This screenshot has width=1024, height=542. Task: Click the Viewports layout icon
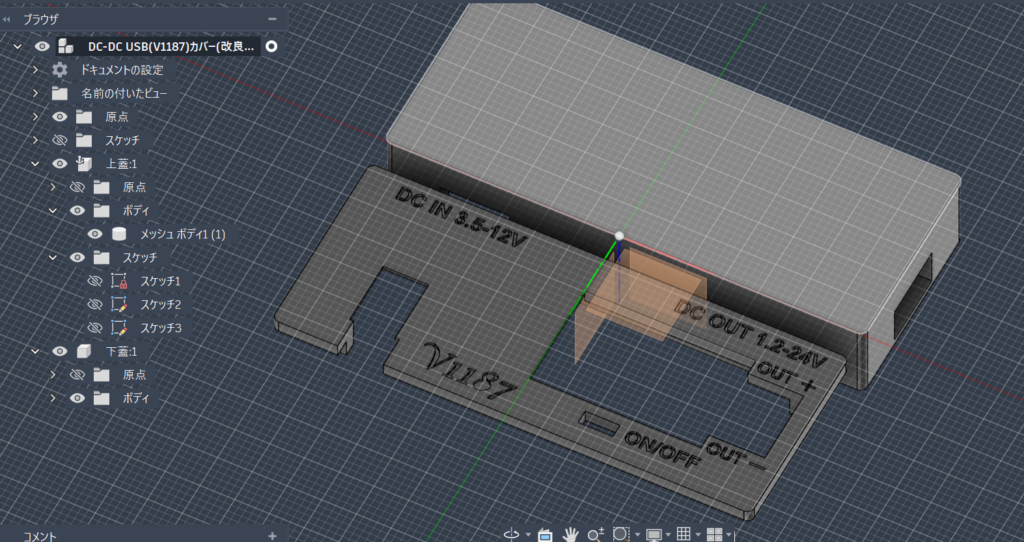pos(714,534)
